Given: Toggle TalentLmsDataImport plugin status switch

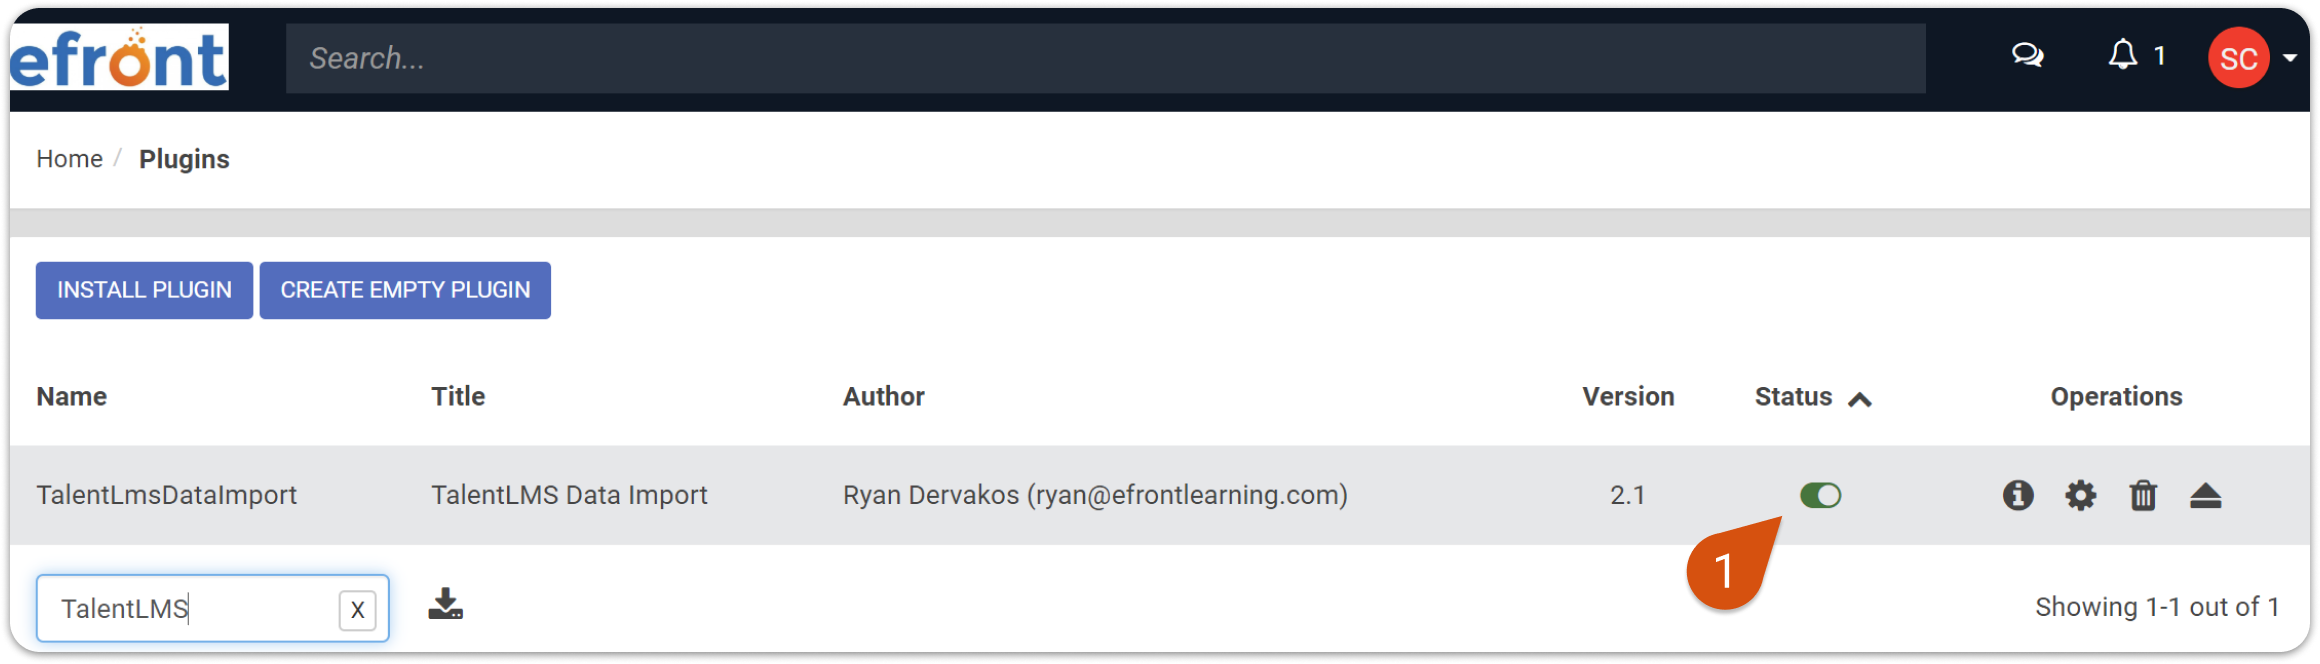Looking at the screenshot, I should click(1820, 495).
